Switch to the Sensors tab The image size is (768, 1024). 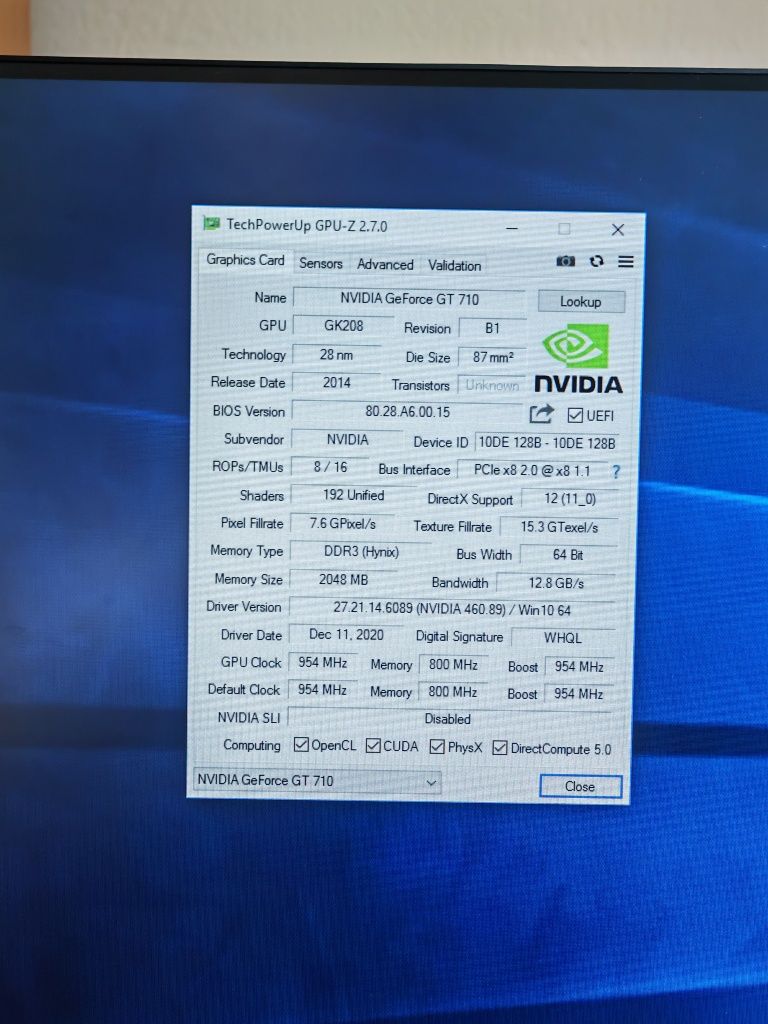321,263
